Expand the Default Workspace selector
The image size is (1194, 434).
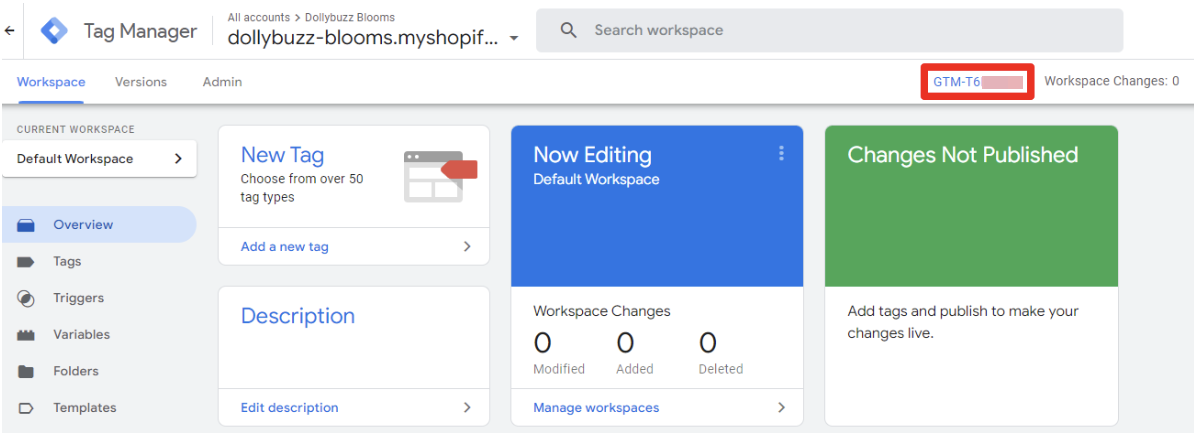(x=99, y=159)
